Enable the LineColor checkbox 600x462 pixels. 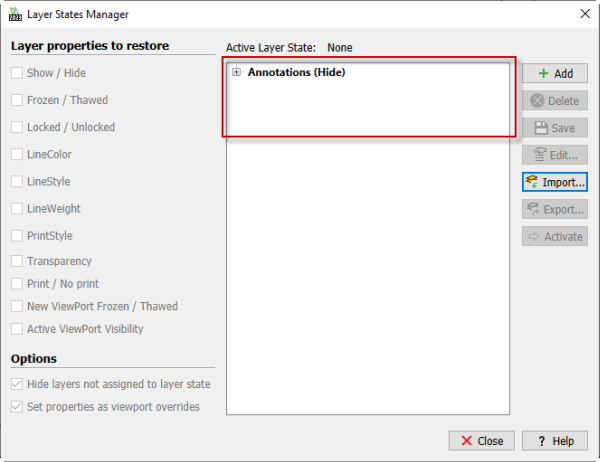(x=17, y=154)
